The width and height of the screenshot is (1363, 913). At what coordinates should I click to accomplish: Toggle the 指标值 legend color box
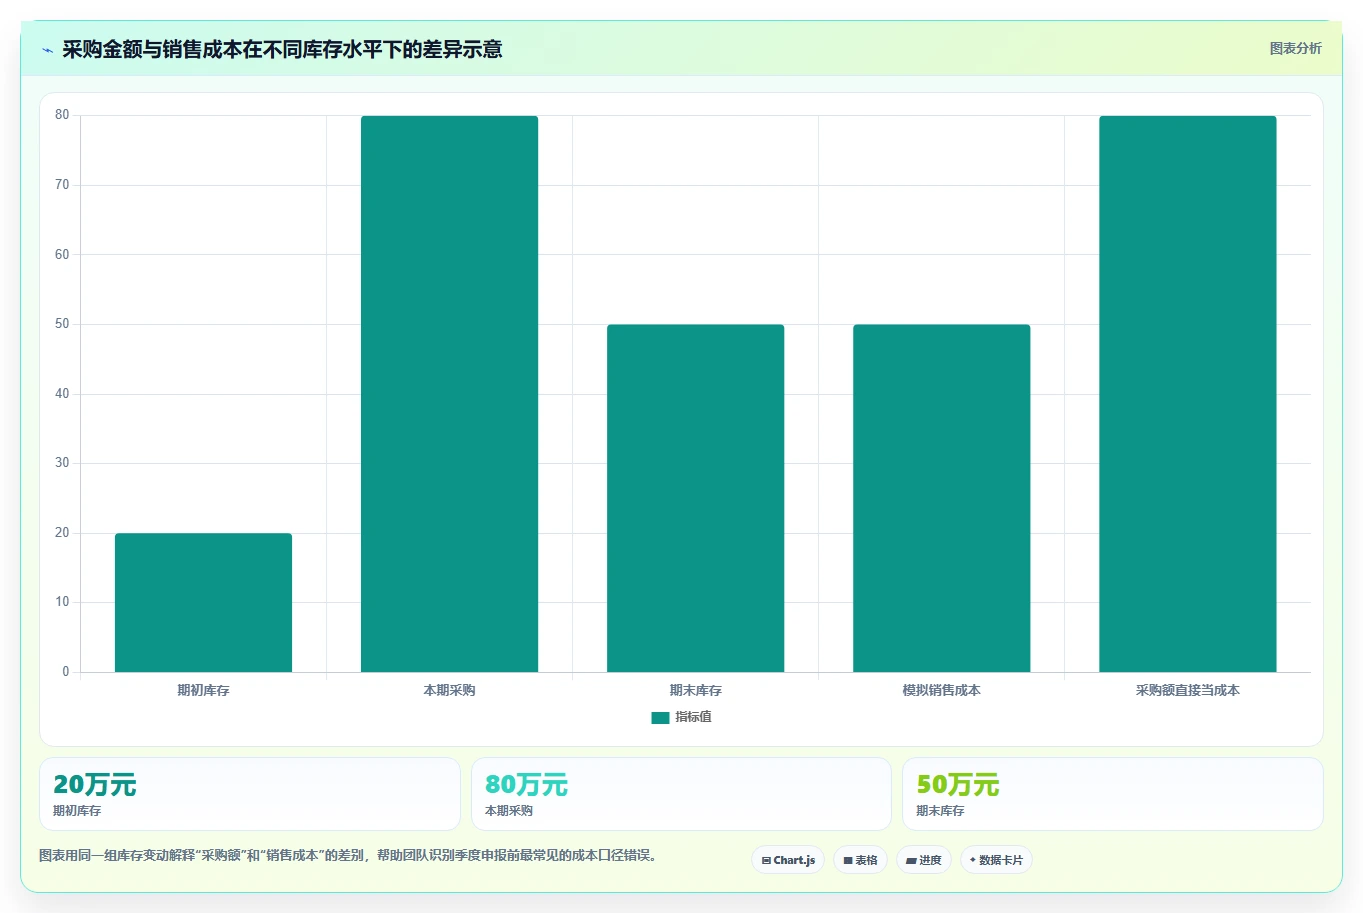click(x=660, y=717)
